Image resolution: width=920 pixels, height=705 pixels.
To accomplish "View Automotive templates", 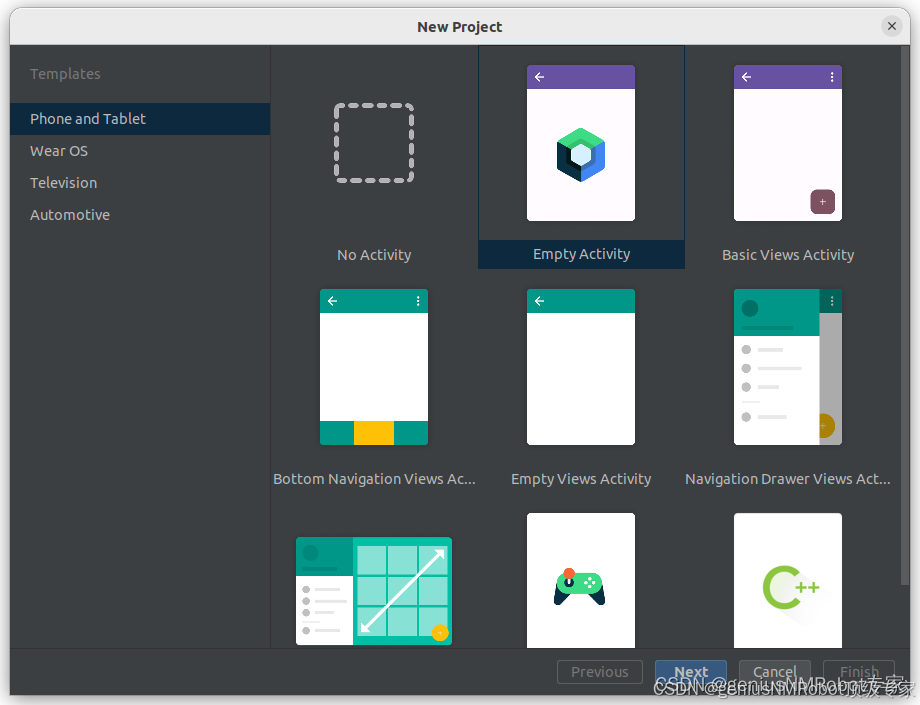I will point(70,214).
